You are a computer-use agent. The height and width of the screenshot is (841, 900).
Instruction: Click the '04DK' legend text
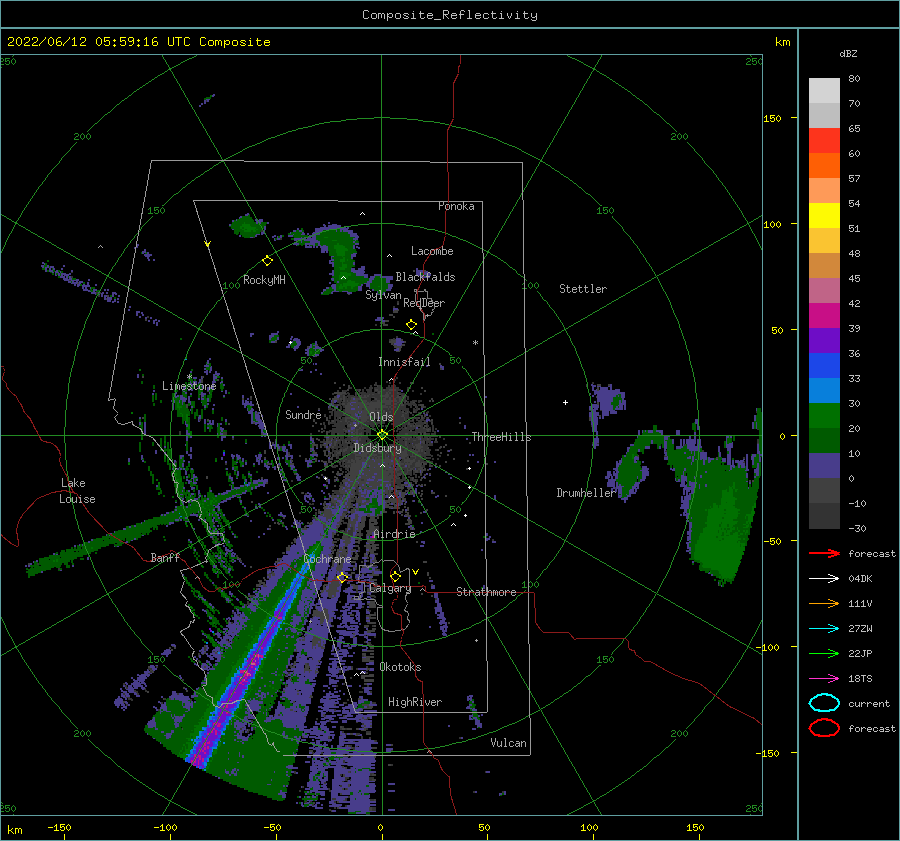tap(860, 579)
